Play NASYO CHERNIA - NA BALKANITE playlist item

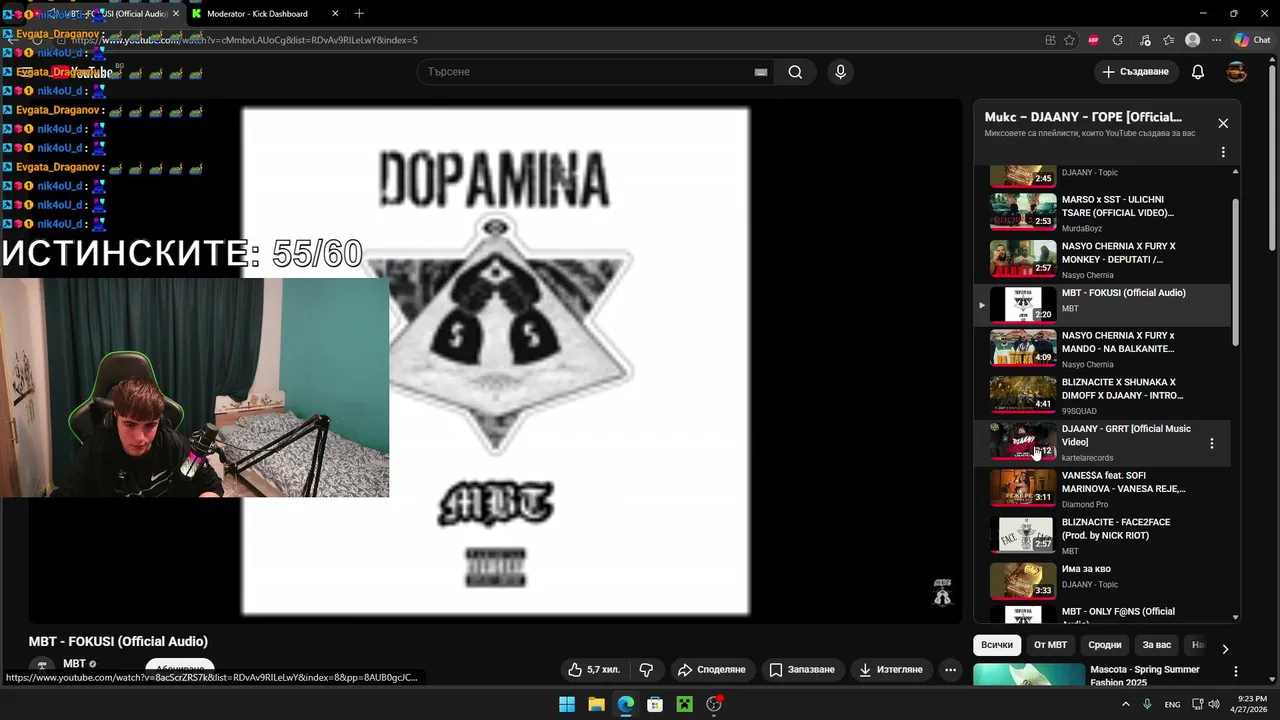pos(1102,349)
